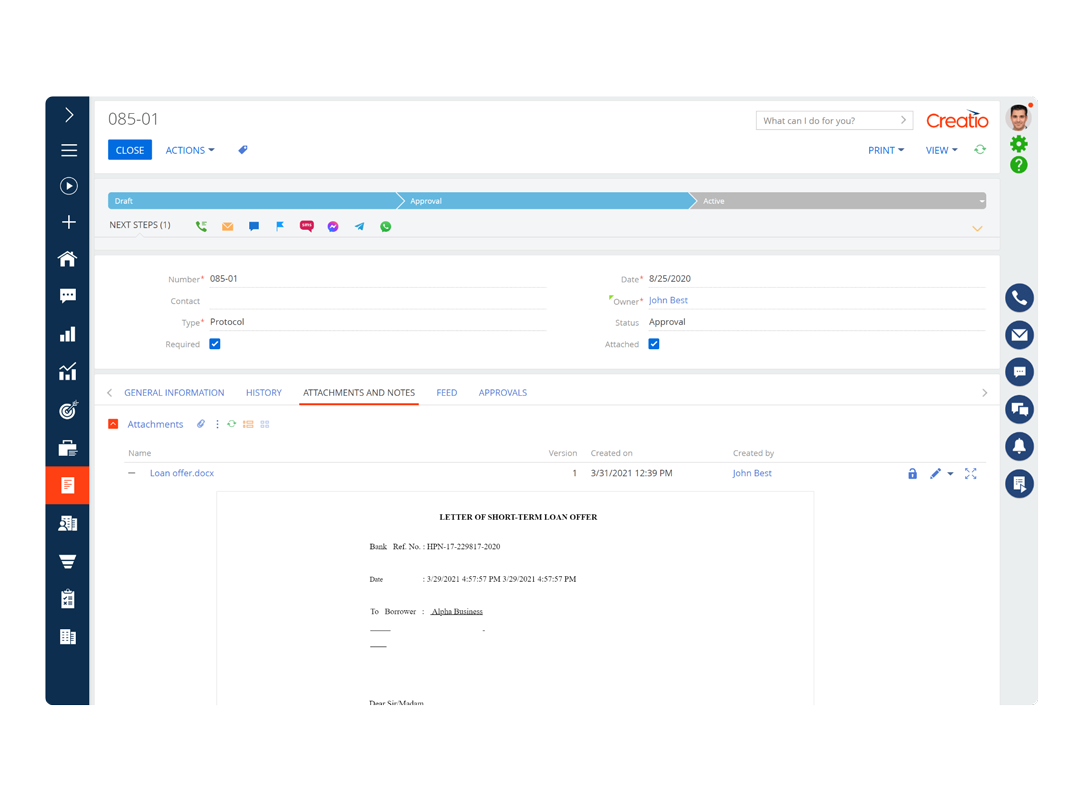Switch to the Approvals tab
1082x800 pixels.
tap(502, 392)
